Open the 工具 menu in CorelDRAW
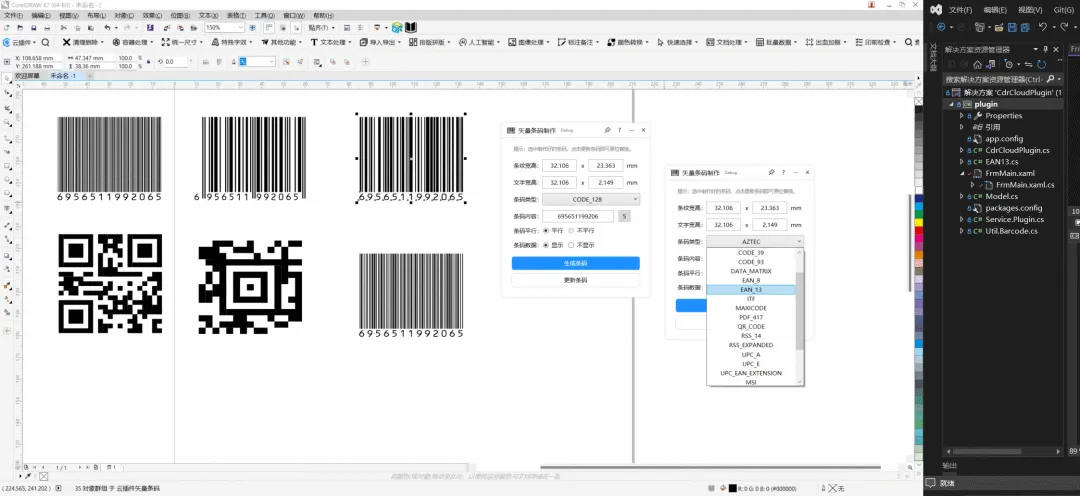 pyautogui.click(x=264, y=15)
